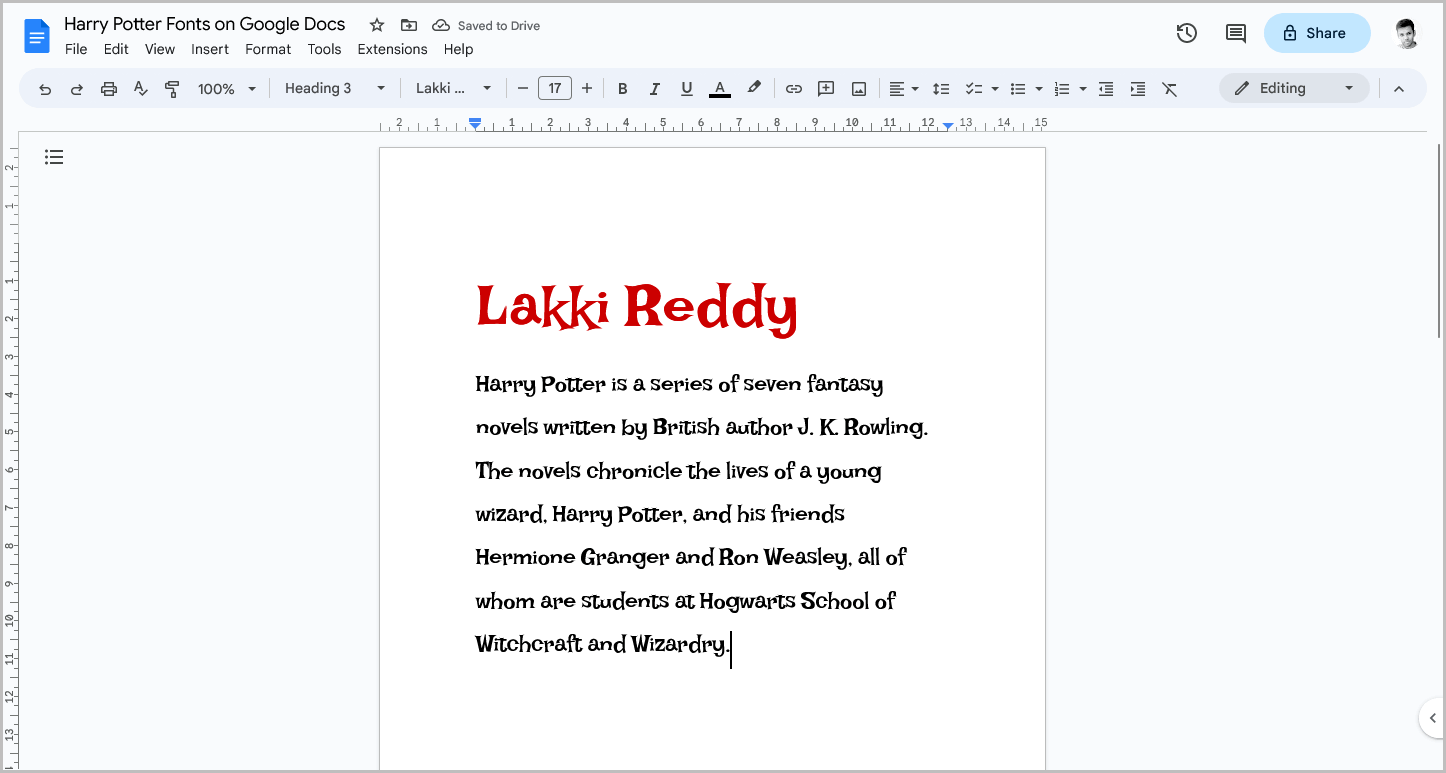Select the Paint format tool
This screenshot has height=773, width=1446.
(x=172, y=88)
